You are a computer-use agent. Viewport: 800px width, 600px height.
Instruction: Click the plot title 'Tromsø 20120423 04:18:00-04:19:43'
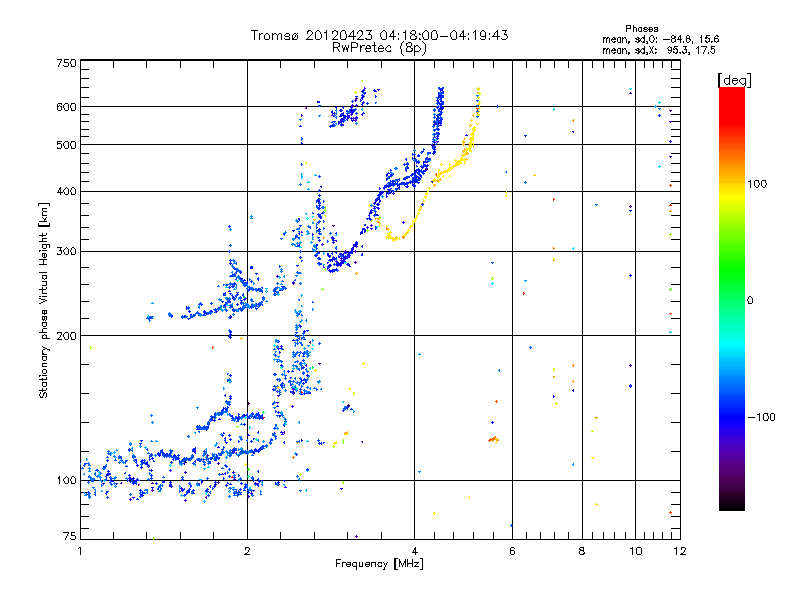pos(379,35)
